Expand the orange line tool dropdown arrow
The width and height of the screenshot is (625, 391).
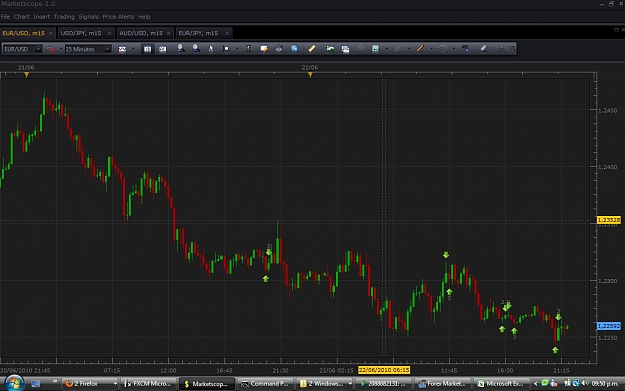(431, 49)
